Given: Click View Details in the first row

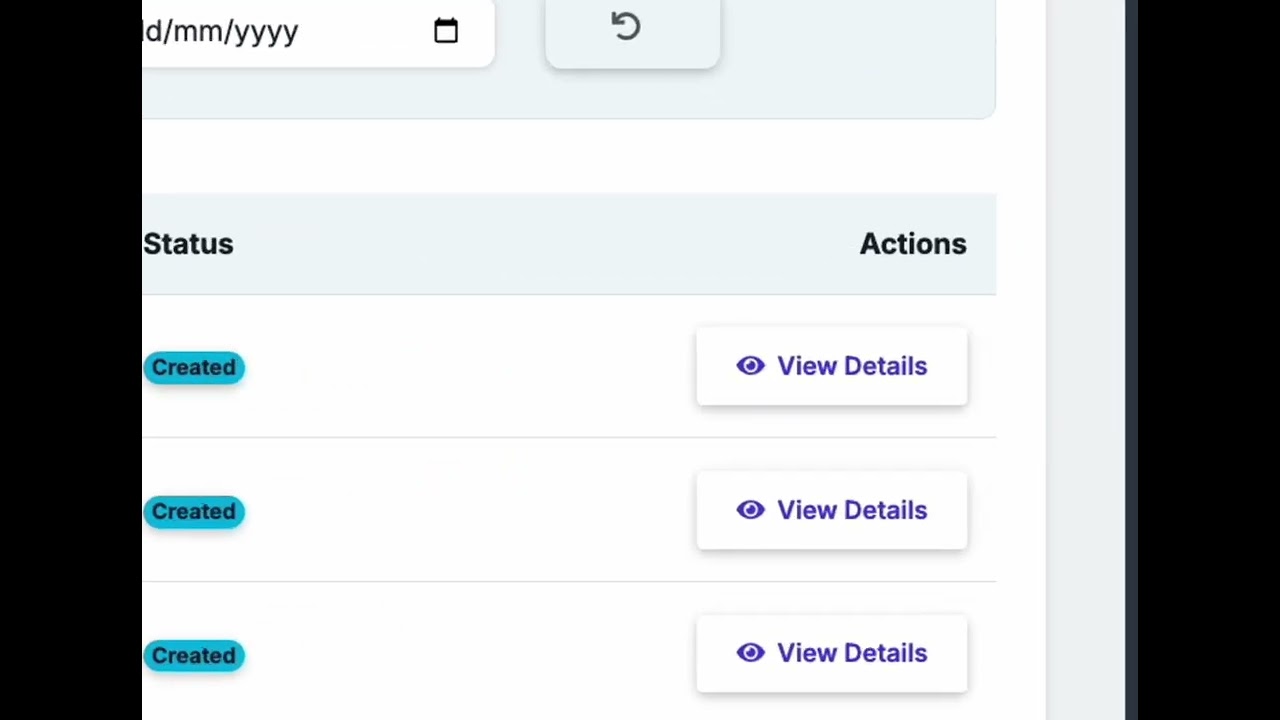Looking at the screenshot, I should click(x=832, y=366).
